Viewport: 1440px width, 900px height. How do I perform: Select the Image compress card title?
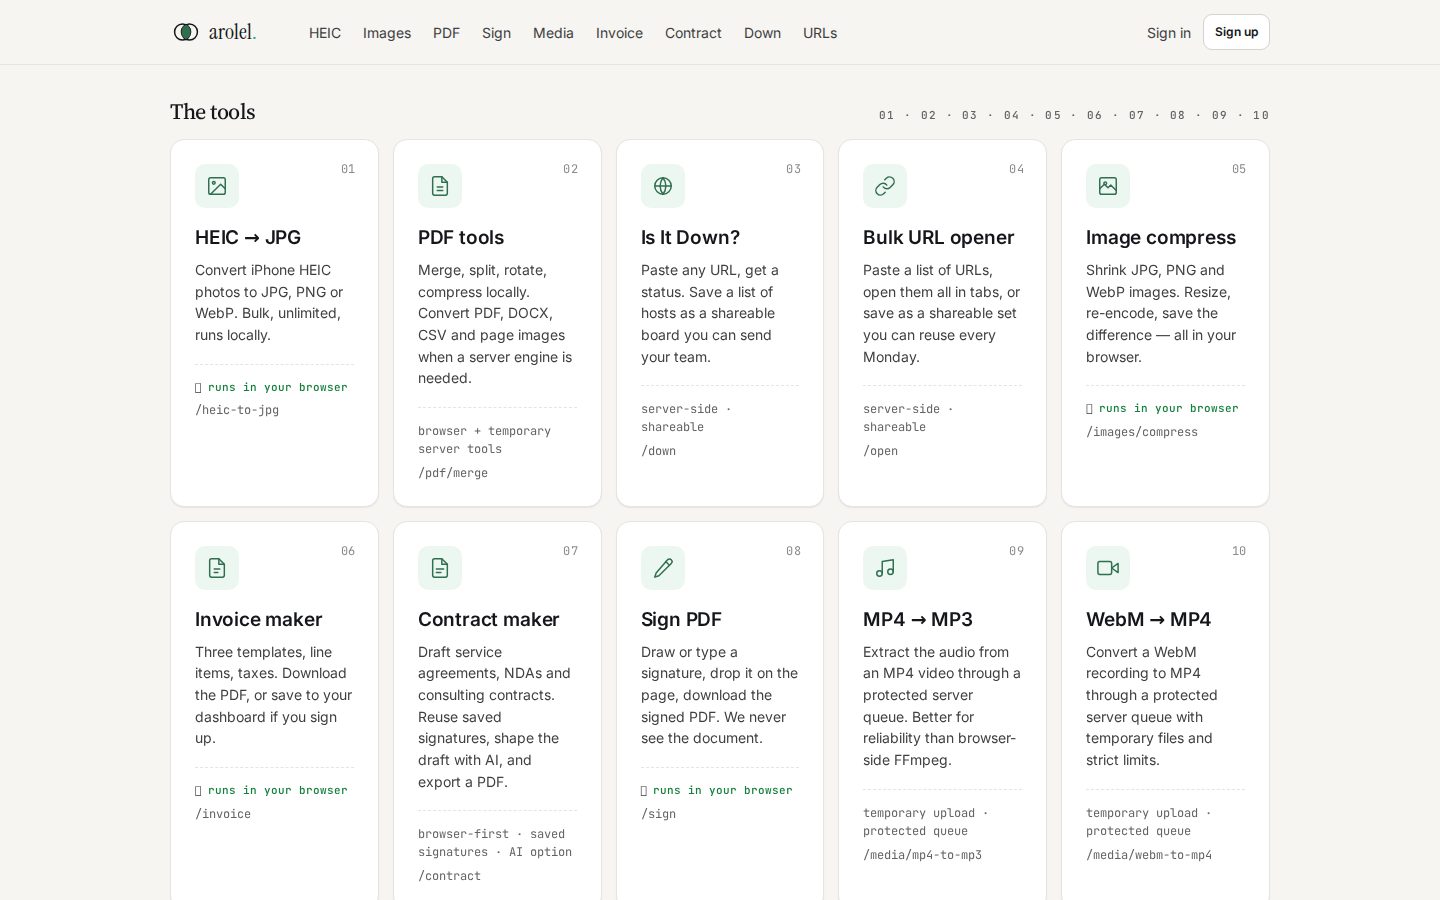pos(1161,238)
